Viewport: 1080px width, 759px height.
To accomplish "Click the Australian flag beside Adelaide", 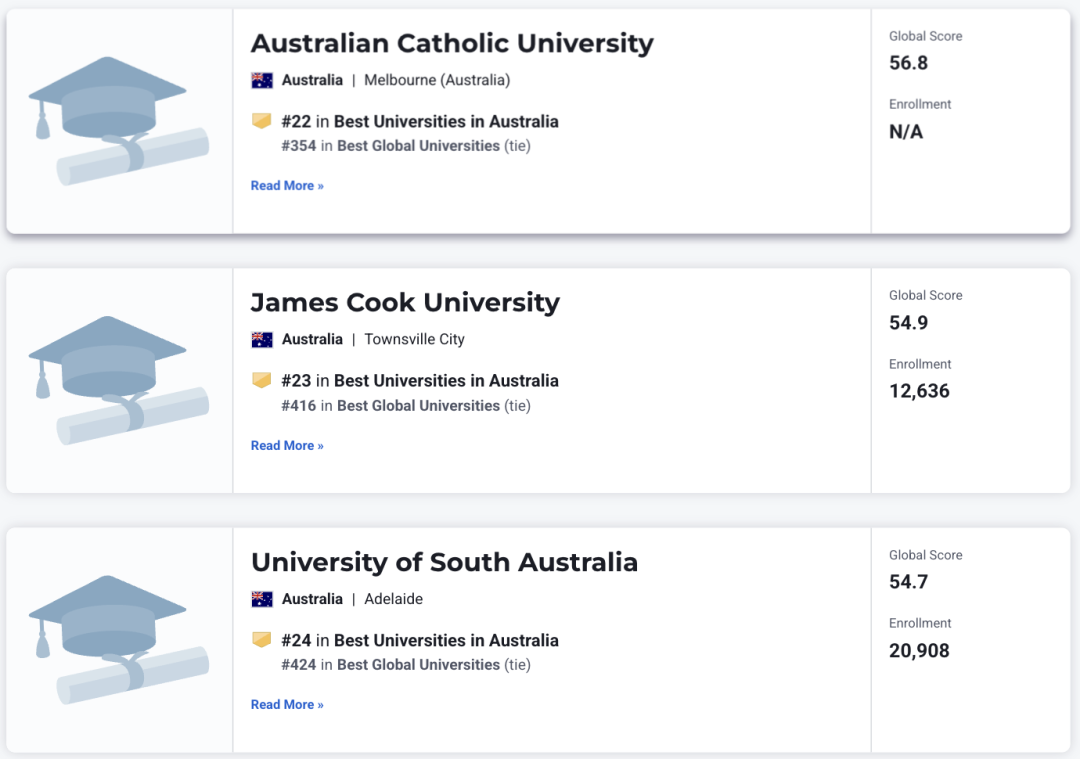I will pos(262,599).
